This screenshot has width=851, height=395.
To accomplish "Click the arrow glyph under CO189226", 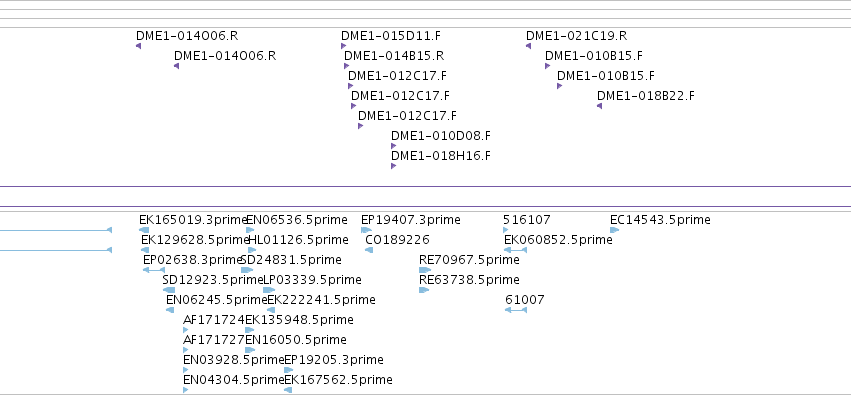I will click(x=369, y=250).
